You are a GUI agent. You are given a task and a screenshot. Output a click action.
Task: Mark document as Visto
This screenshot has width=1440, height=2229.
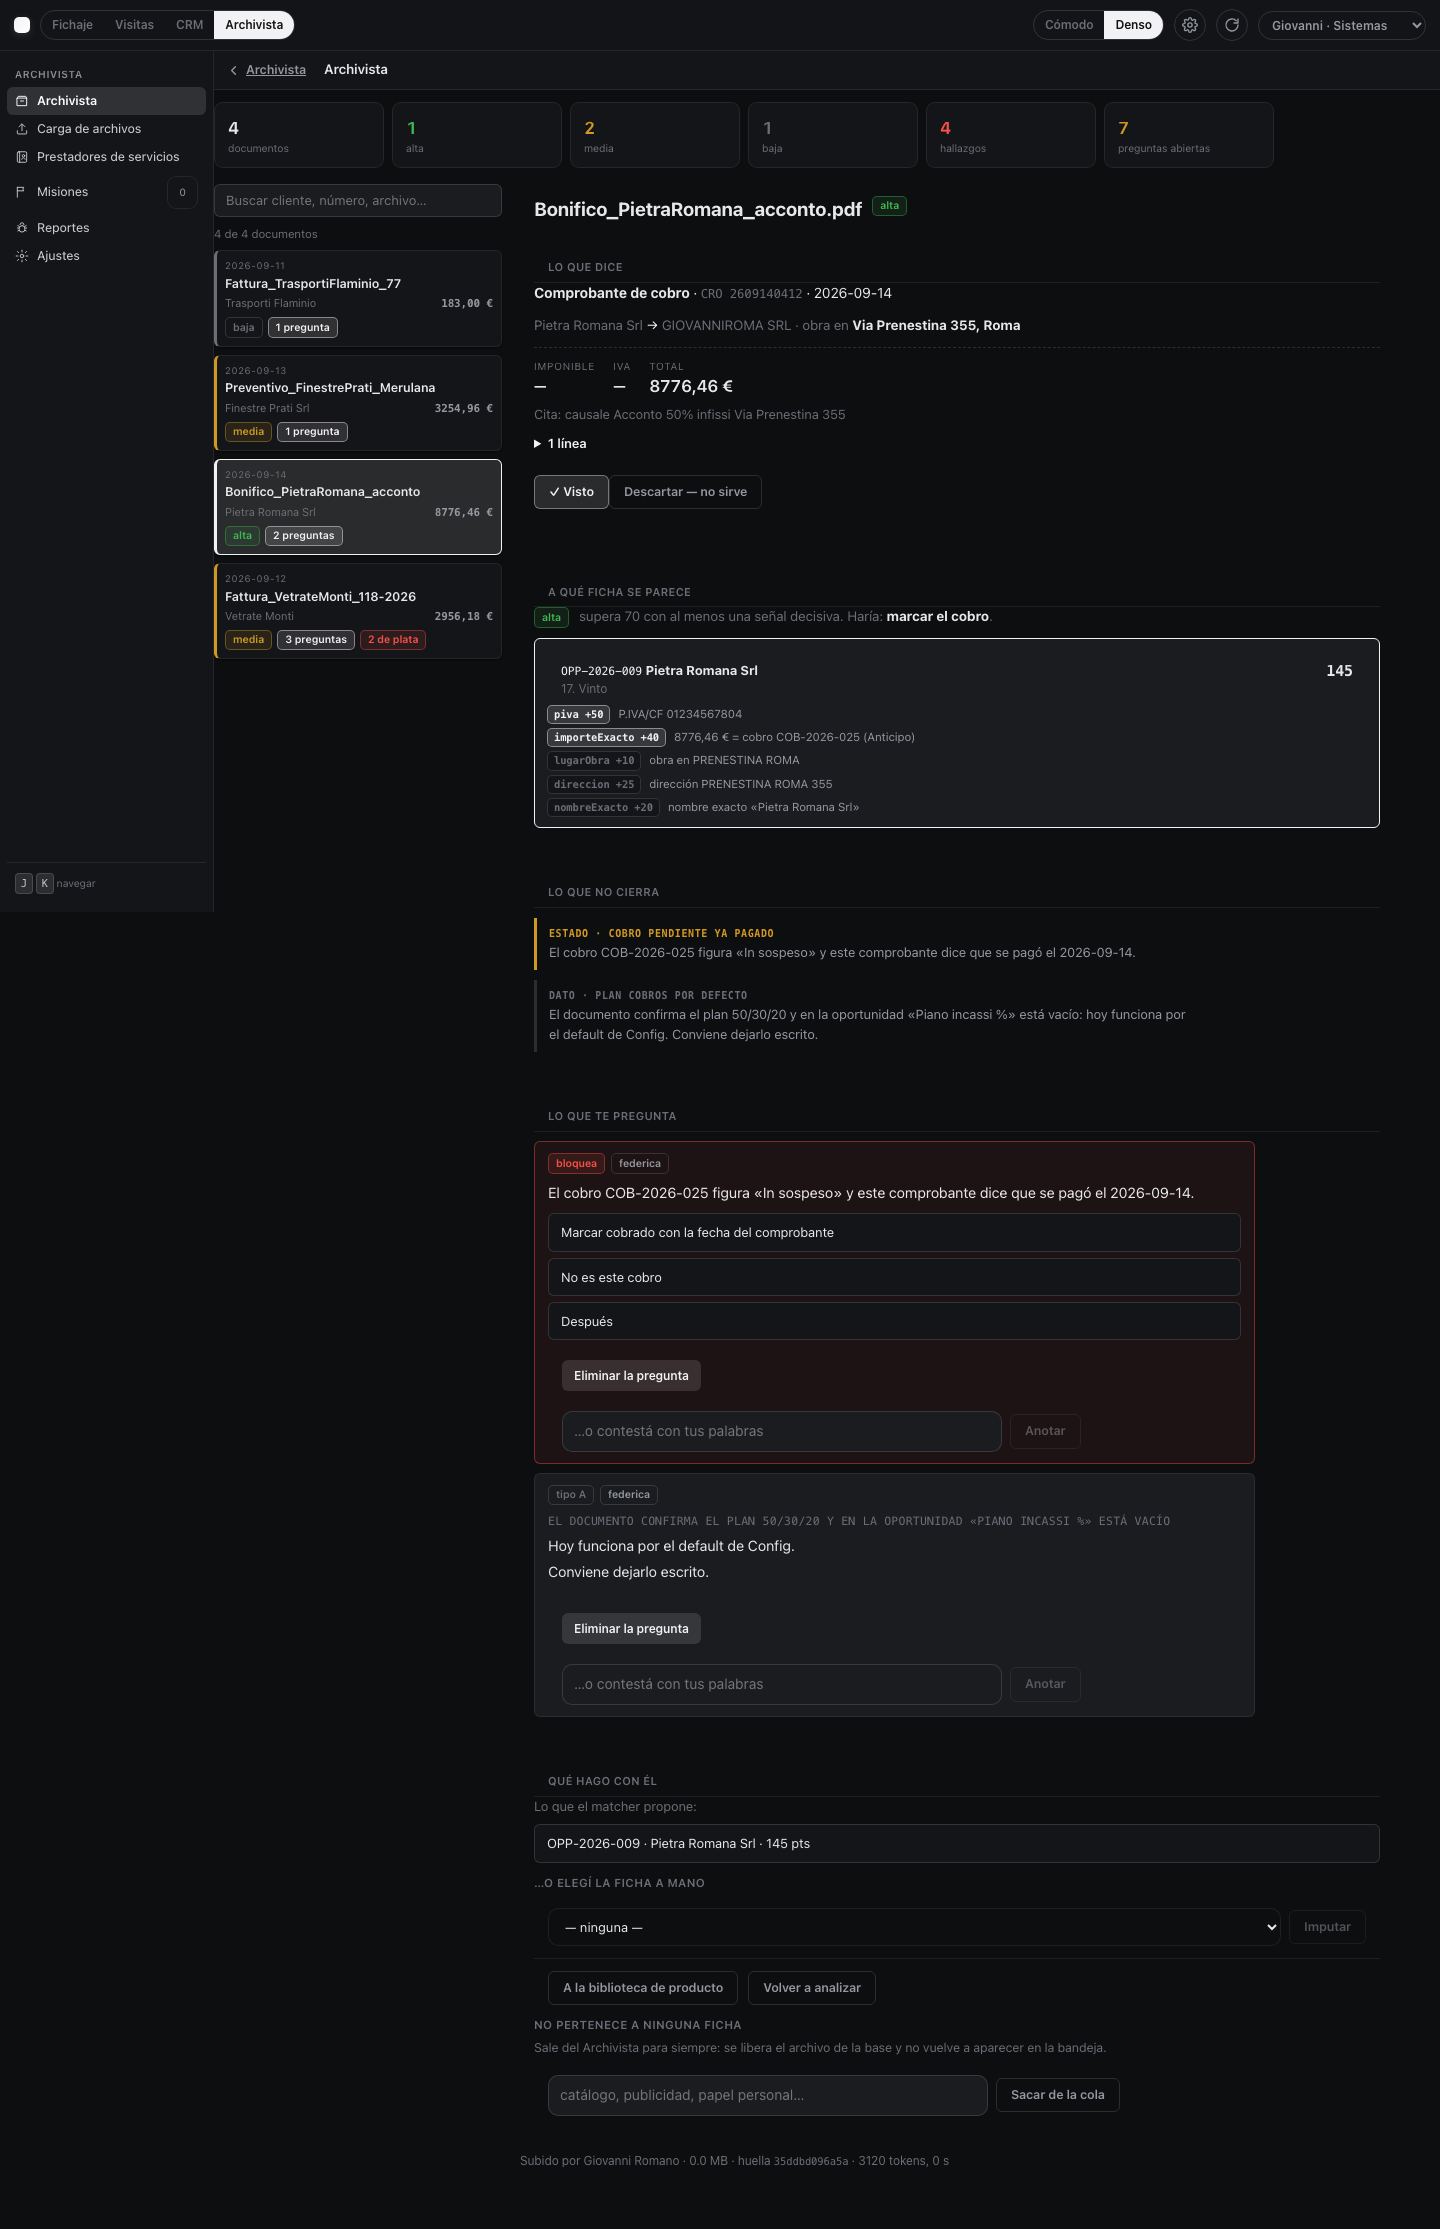571,492
